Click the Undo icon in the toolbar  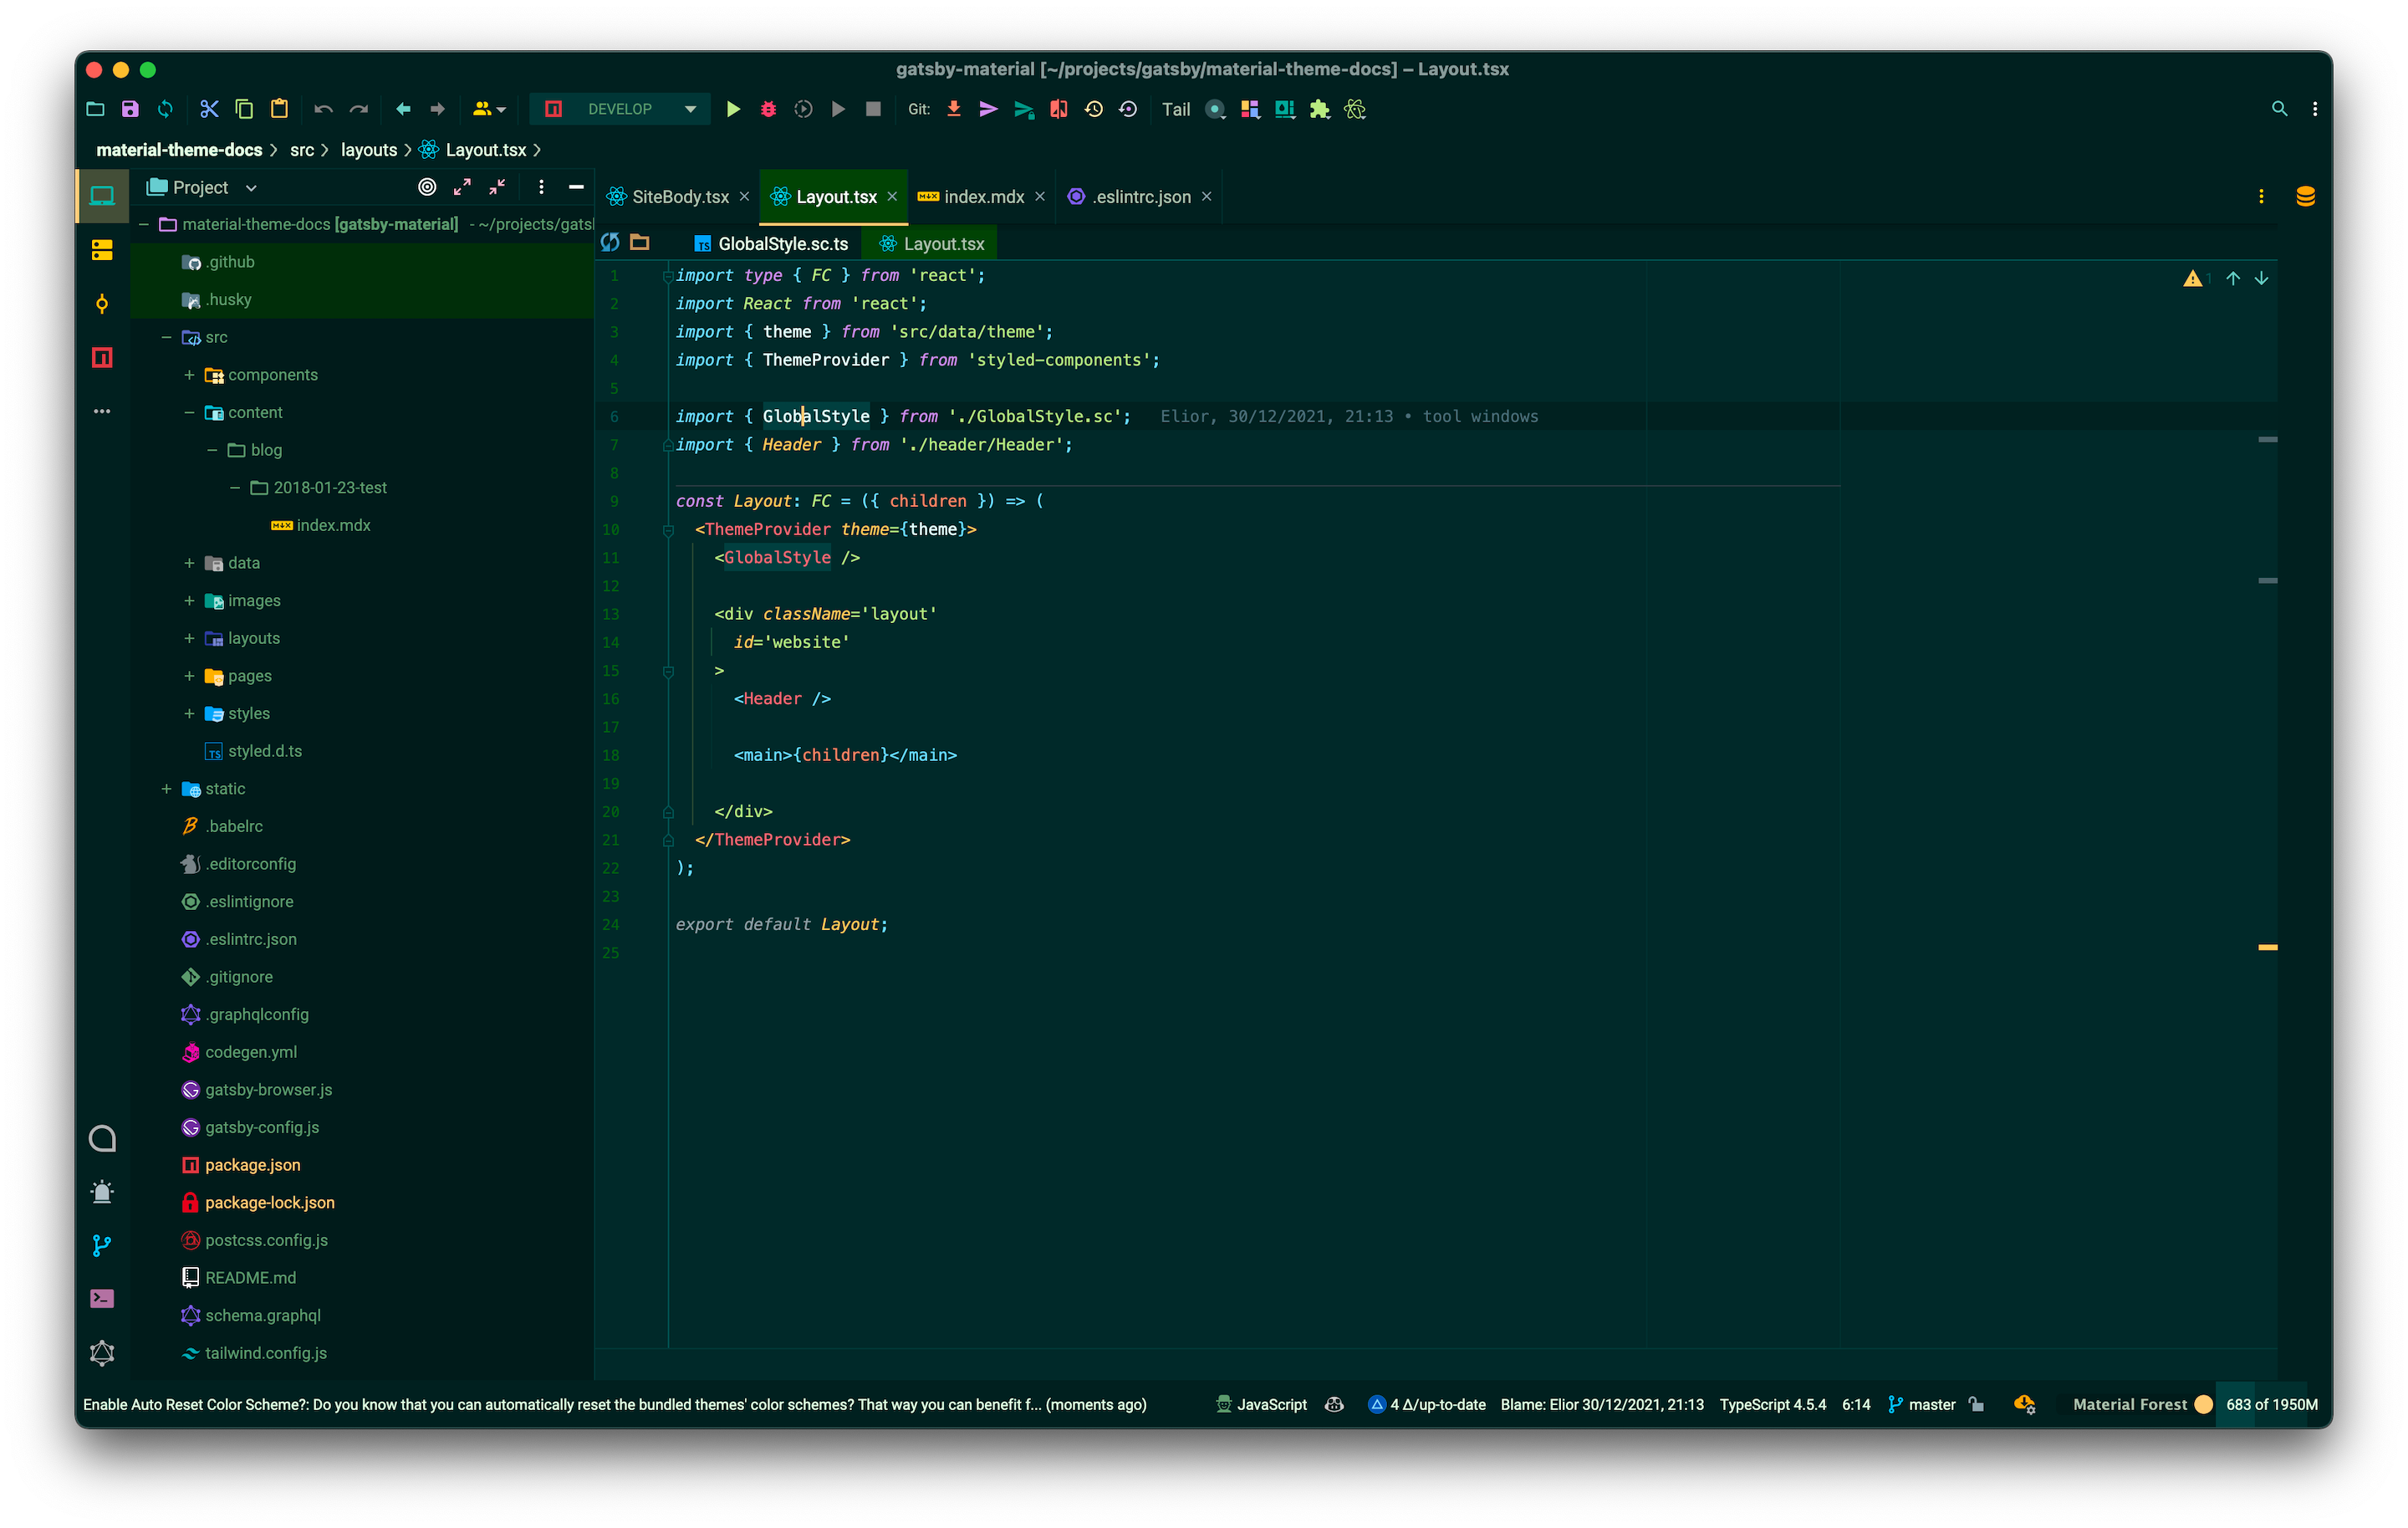(324, 109)
